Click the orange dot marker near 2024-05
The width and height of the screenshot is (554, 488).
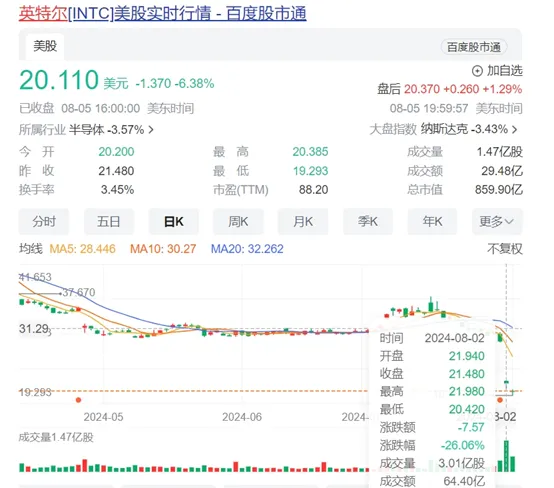78,400
